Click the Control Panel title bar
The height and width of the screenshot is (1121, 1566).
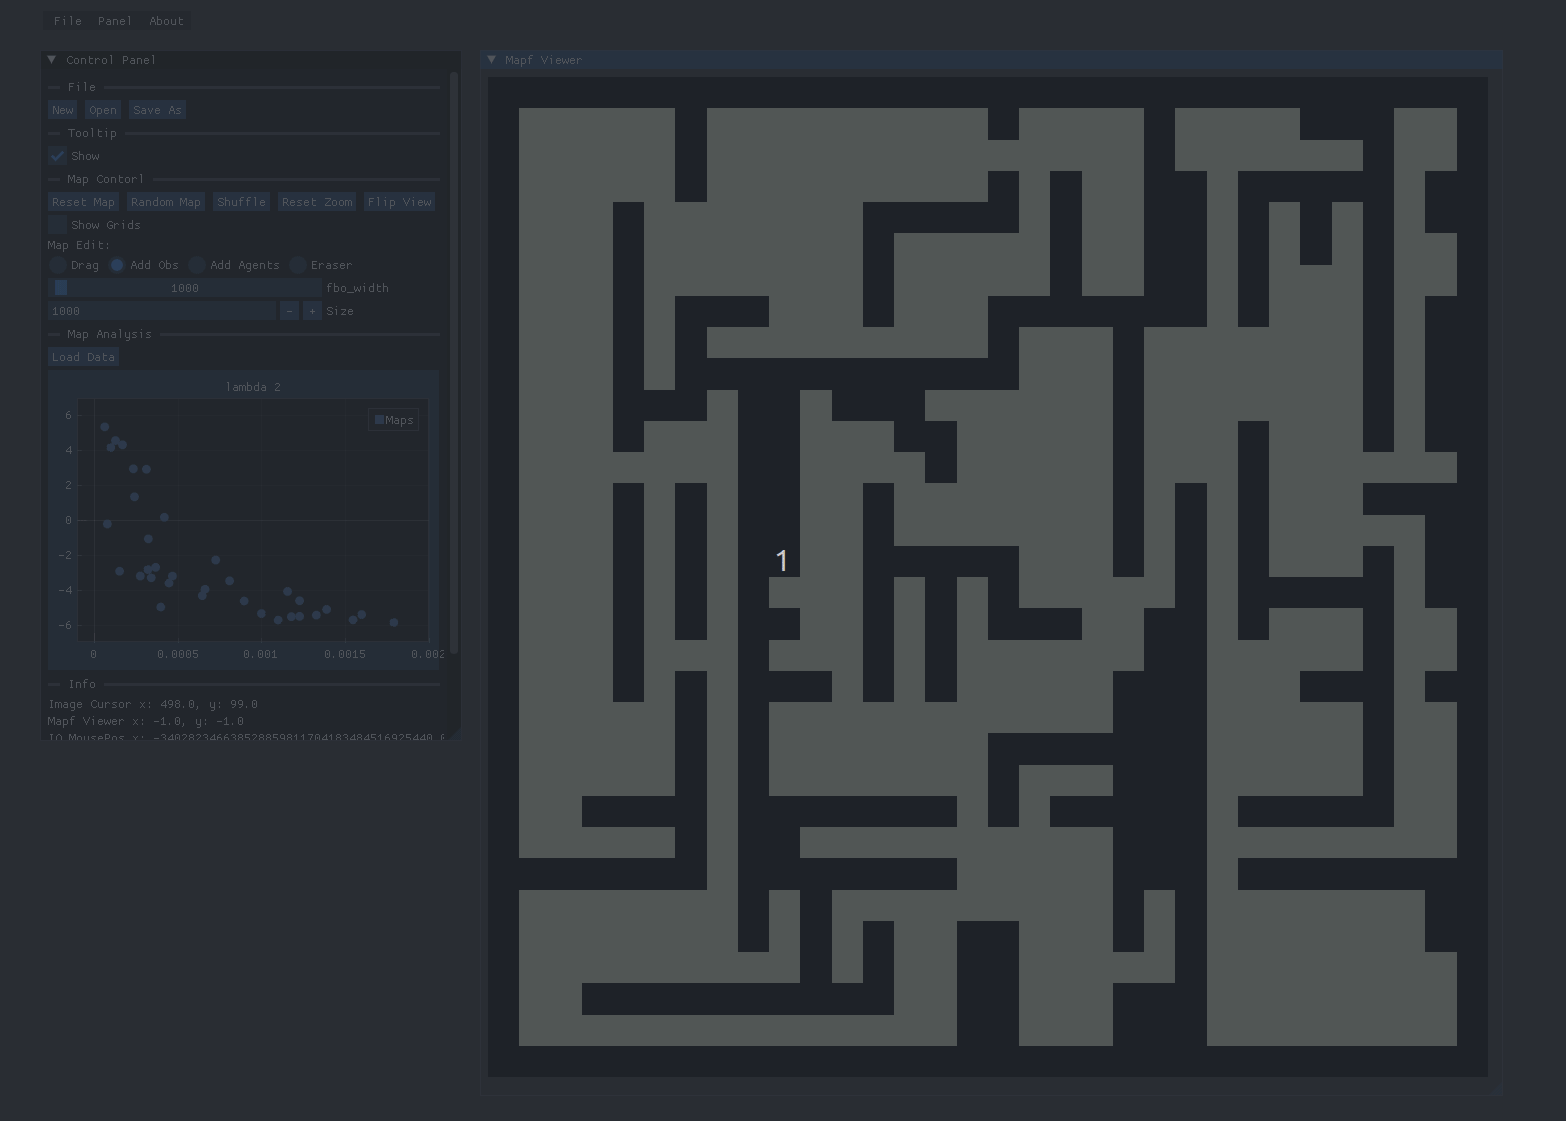251,60
